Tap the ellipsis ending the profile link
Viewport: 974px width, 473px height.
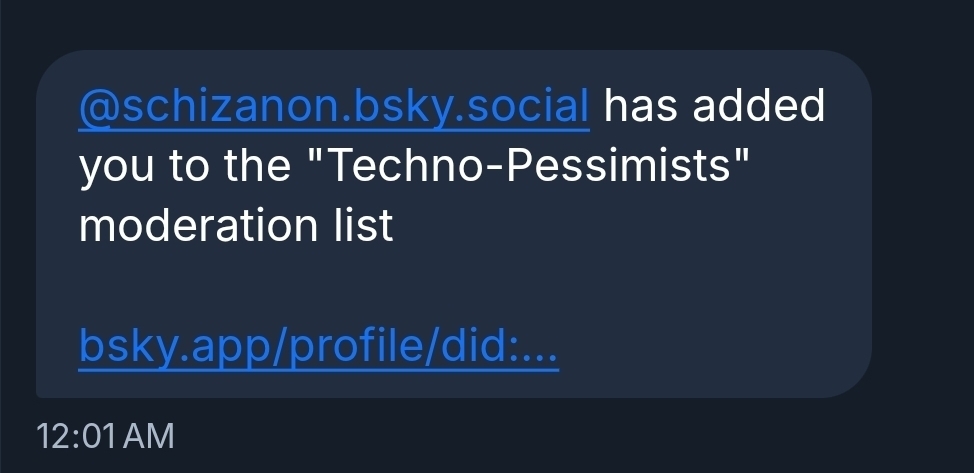point(540,347)
